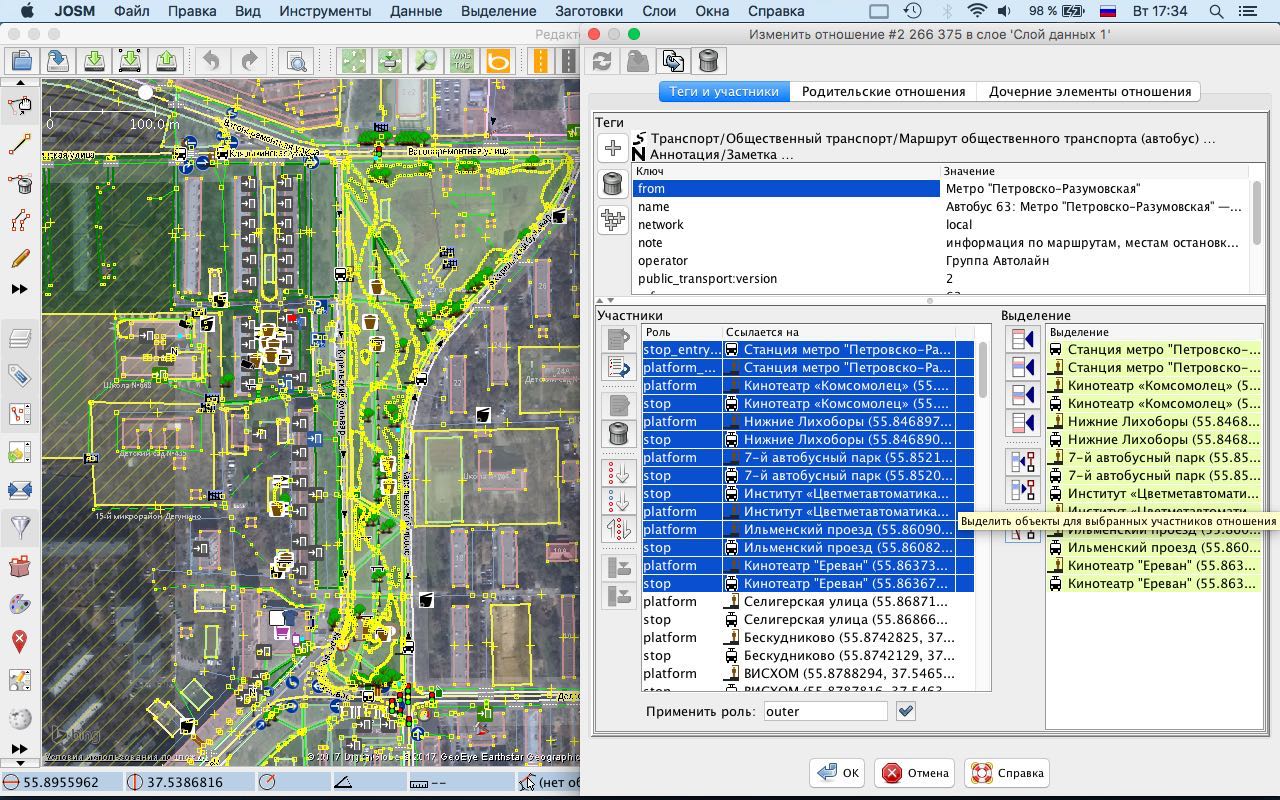The image size is (1280, 800).
Task: Click delete relation trash icon in editor toolbar
Action: click(x=708, y=61)
